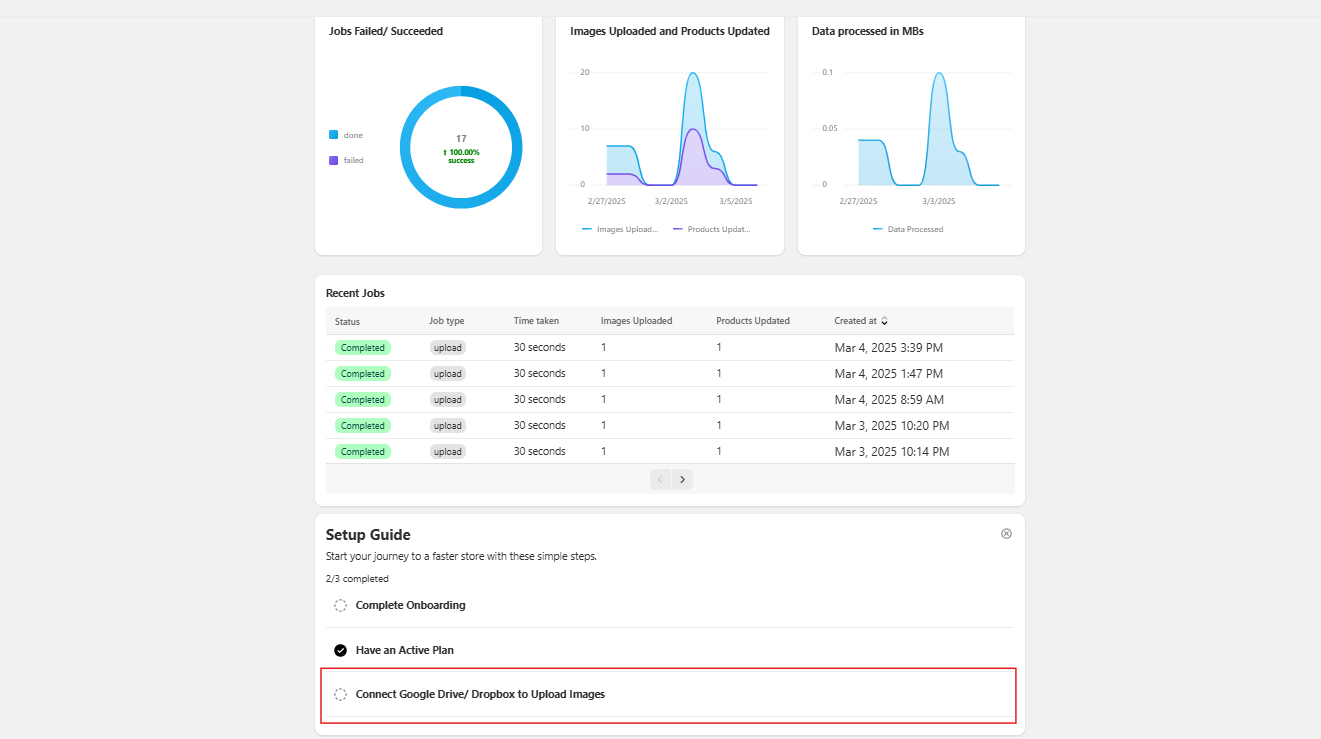Image resolution: width=1321 pixels, height=739 pixels.
Task: Open 'Connect Google Drive/ Dropbox to Upload Images'
Action: click(x=480, y=693)
